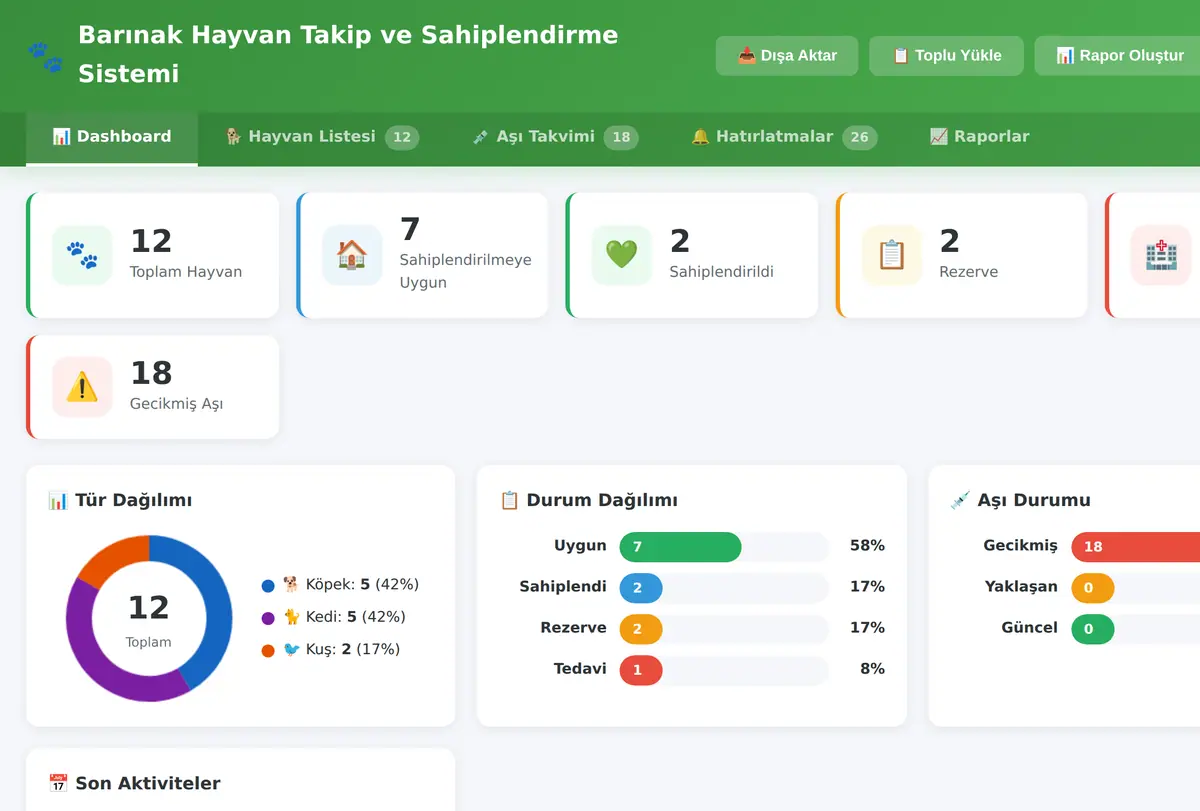Click the green heart icon on Sahiplendirildi card
The height and width of the screenshot is (811, 1200).
click(621, 255)
